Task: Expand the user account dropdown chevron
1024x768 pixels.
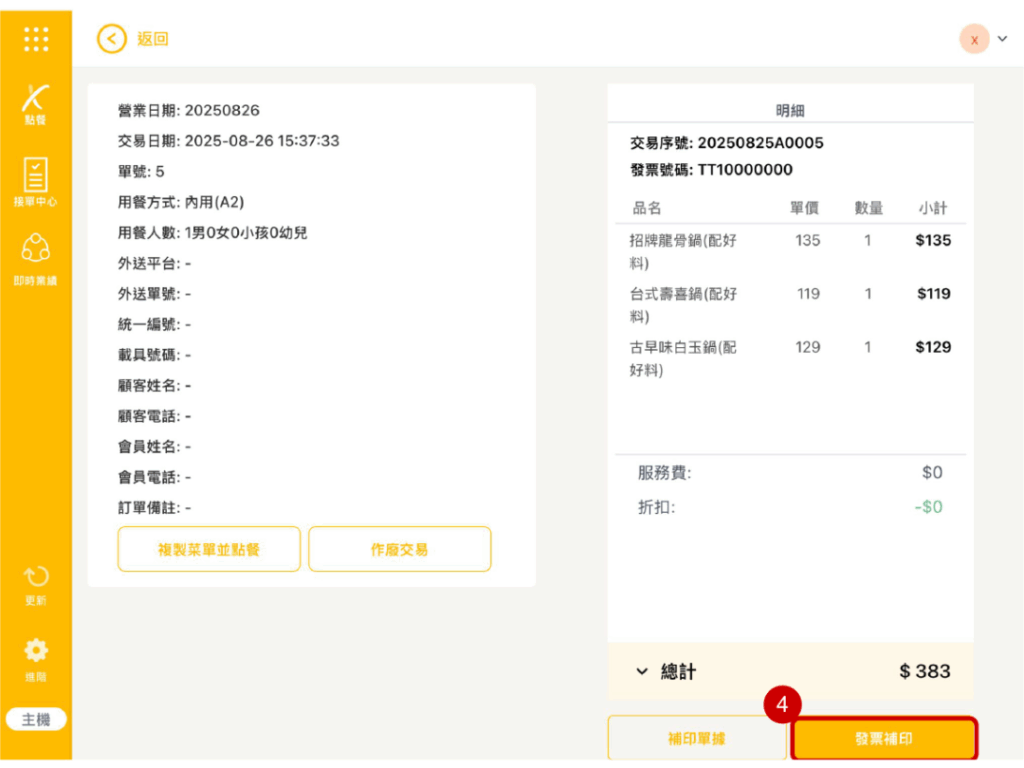Action: (x=1002, y=39)
